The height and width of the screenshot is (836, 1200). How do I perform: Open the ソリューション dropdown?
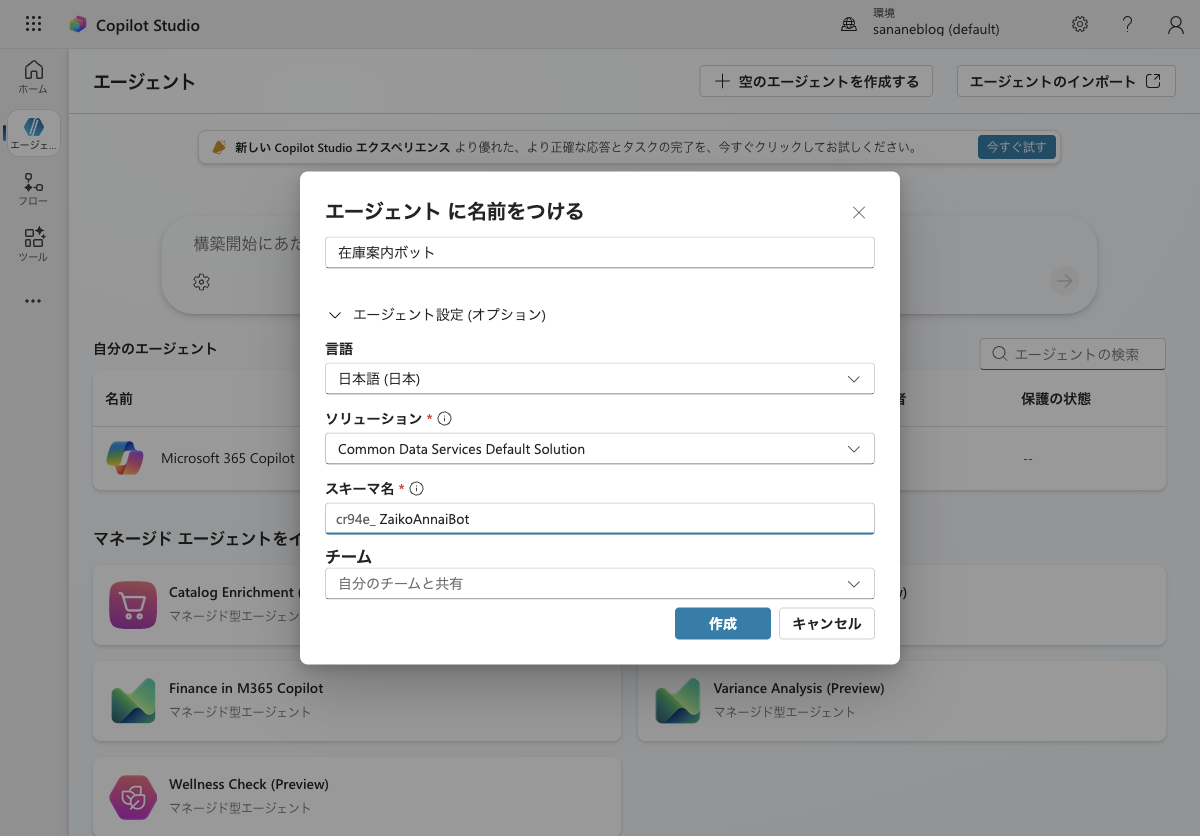pyautogui.click(x=600, y=449)
